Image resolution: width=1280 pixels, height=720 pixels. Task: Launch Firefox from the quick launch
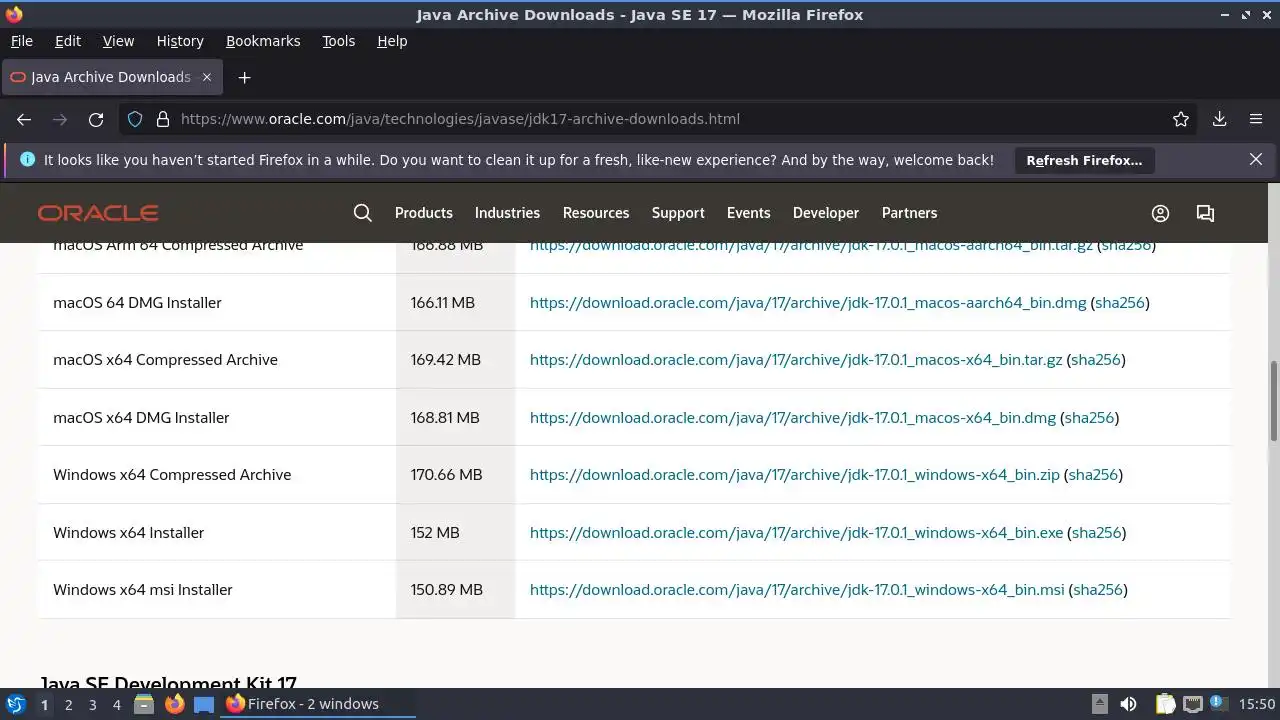click(174, 704)
